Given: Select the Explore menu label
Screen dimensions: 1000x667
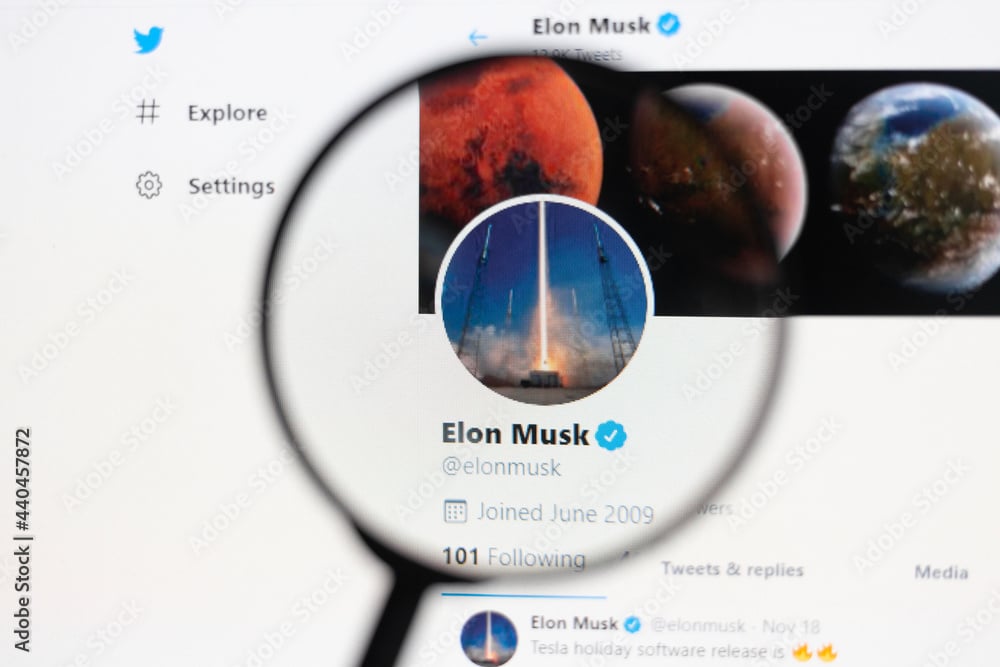Looking at the screenshot, I should [227, 113].
